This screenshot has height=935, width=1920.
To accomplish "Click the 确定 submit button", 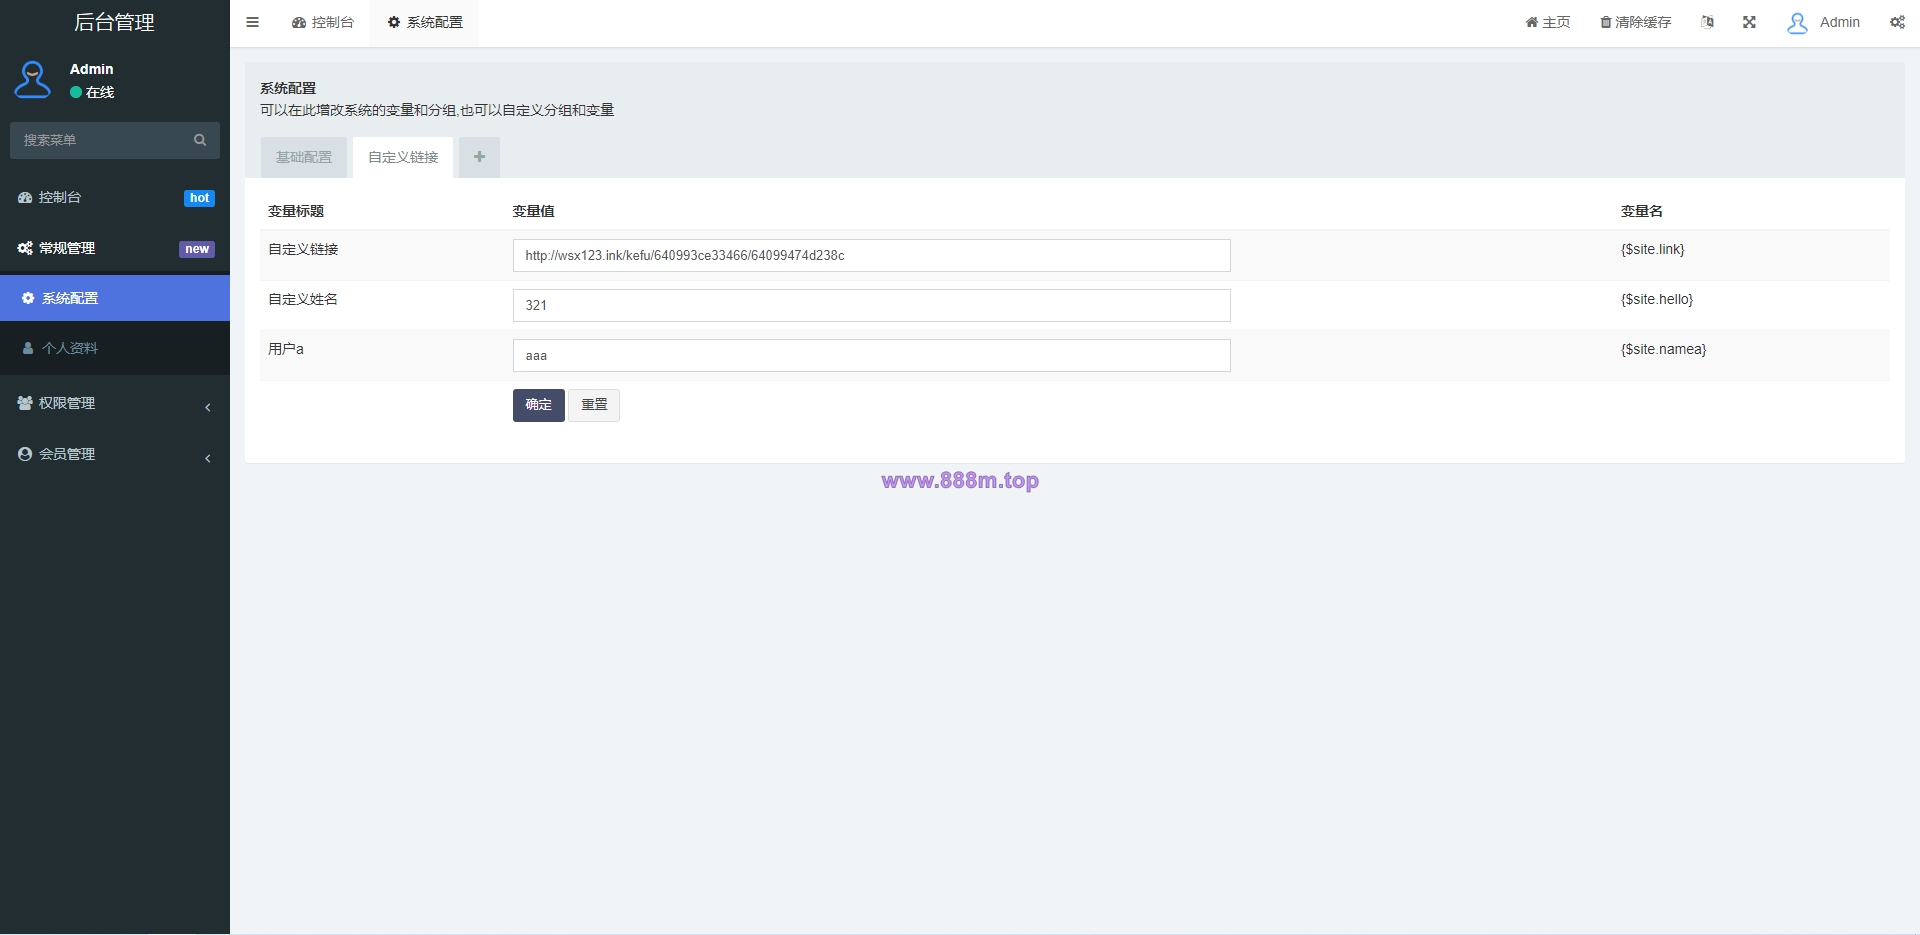I will coord(539,405).
